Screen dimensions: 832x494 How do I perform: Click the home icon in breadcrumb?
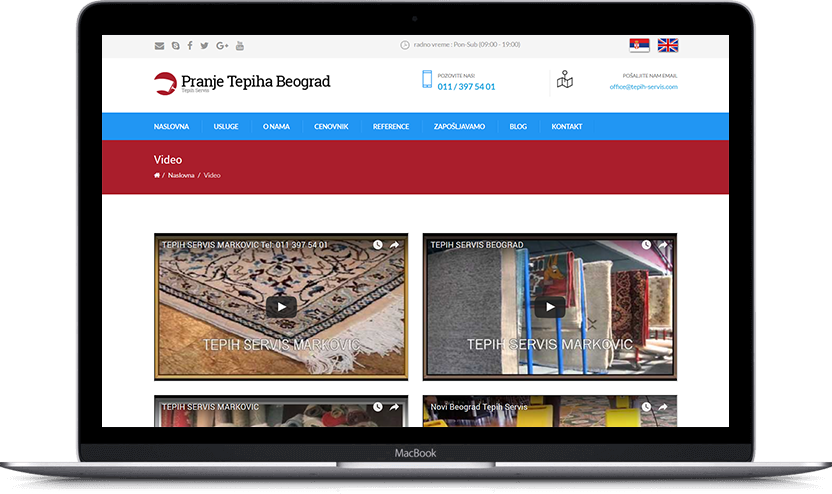157,175
